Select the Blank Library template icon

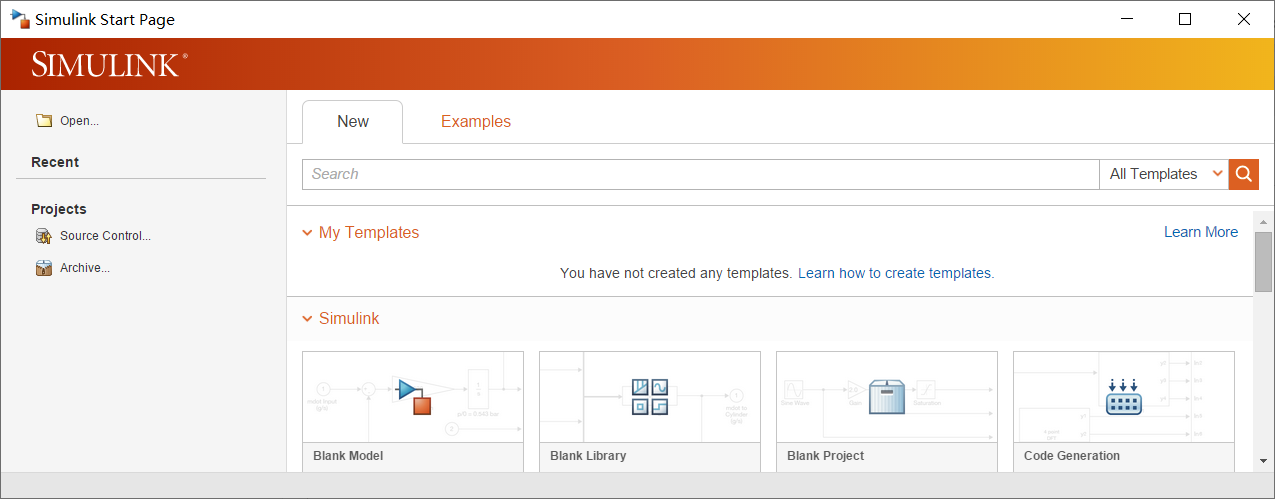650,396
